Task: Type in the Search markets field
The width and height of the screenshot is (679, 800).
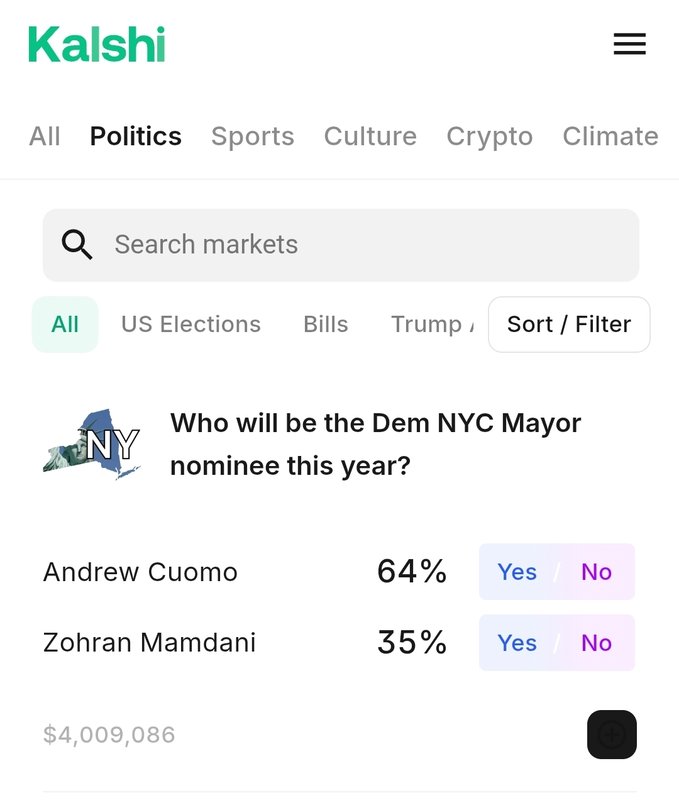Action: [x=360, y=244]
